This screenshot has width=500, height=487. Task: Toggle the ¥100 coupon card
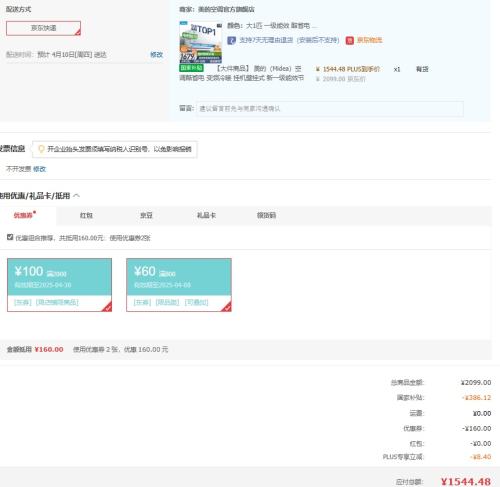tap(59, 285)
